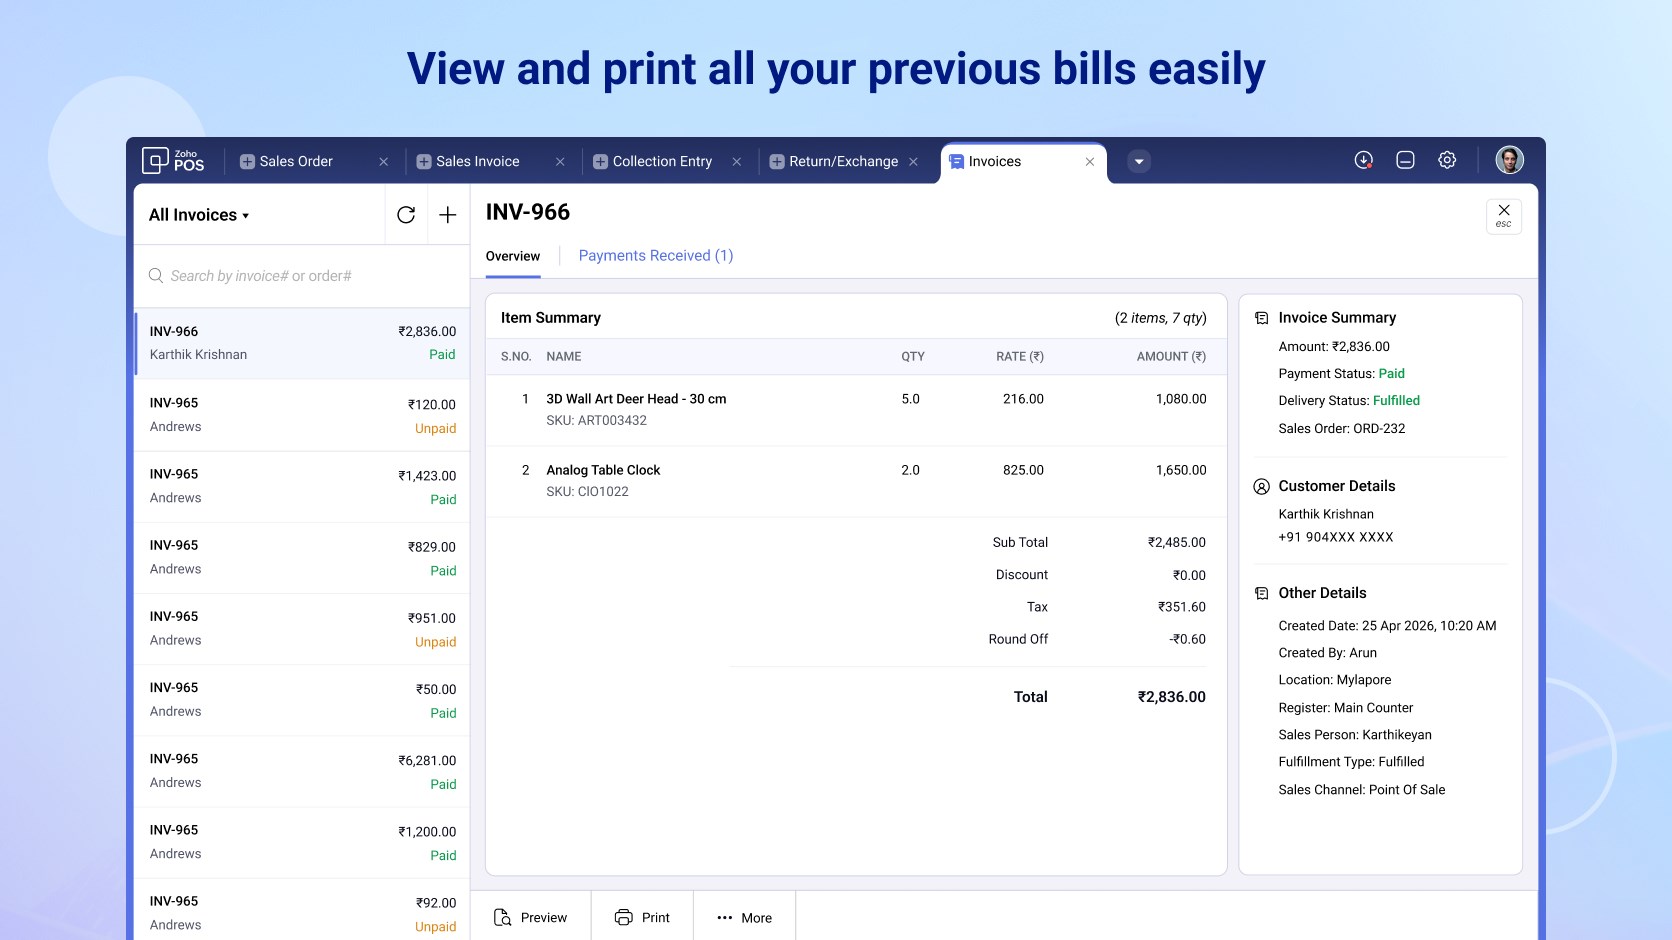
Task: Close the Sales Invoice tab
Action: coord(560,162)
